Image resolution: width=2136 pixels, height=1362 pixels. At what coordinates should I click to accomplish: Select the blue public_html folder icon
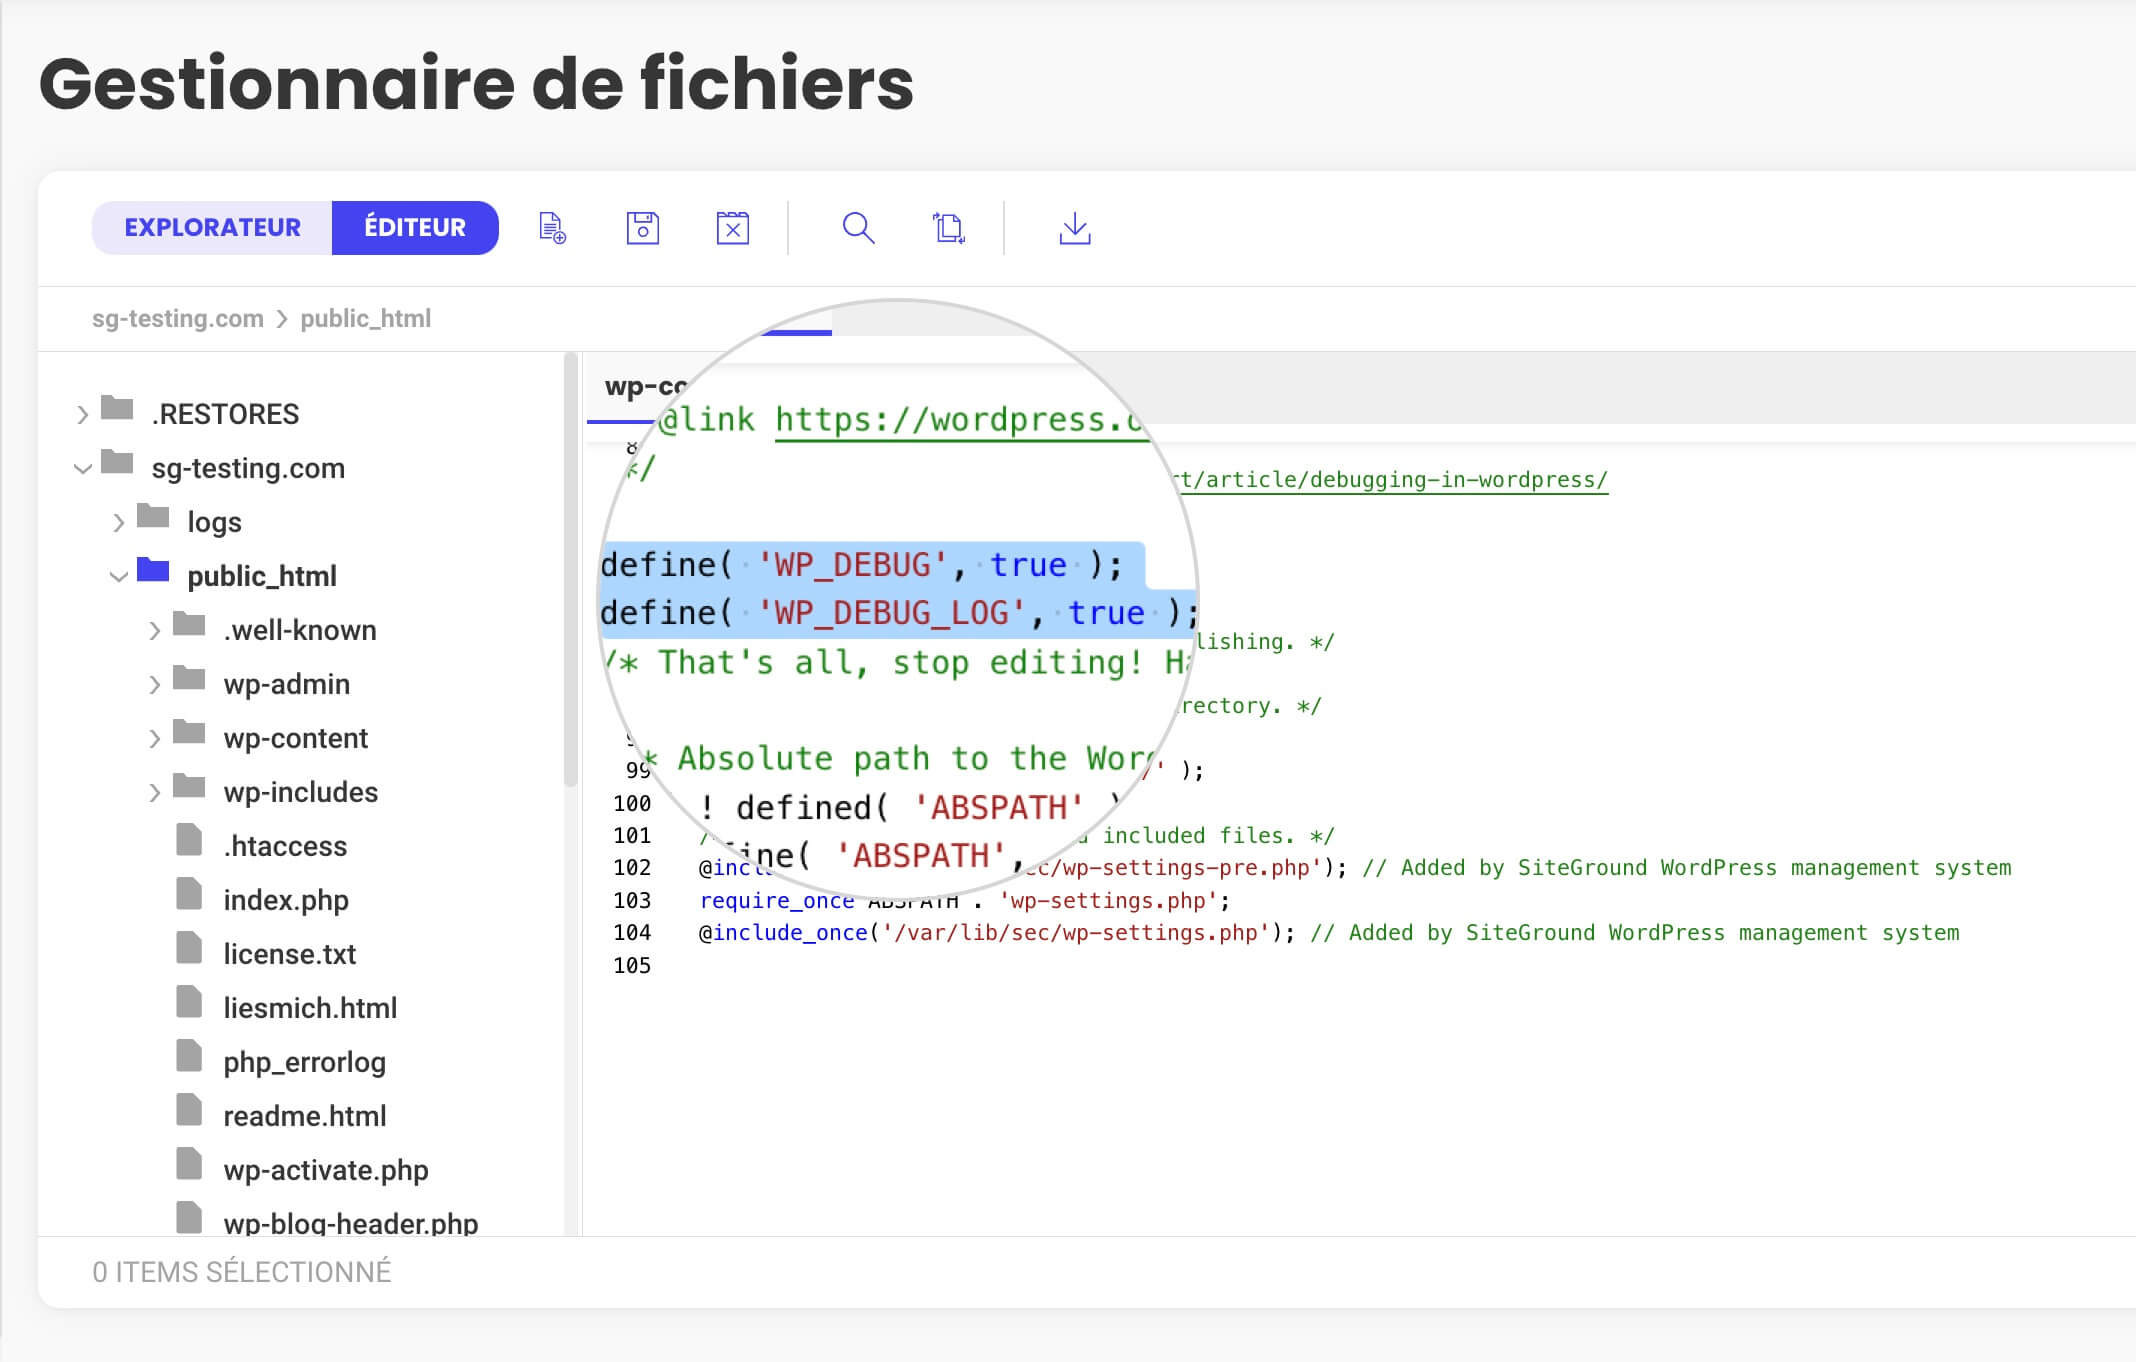153,569
